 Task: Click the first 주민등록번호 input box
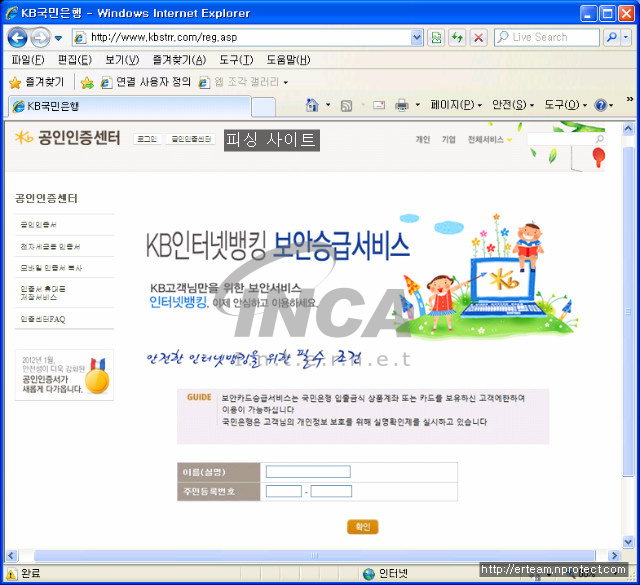pos(284,491)
